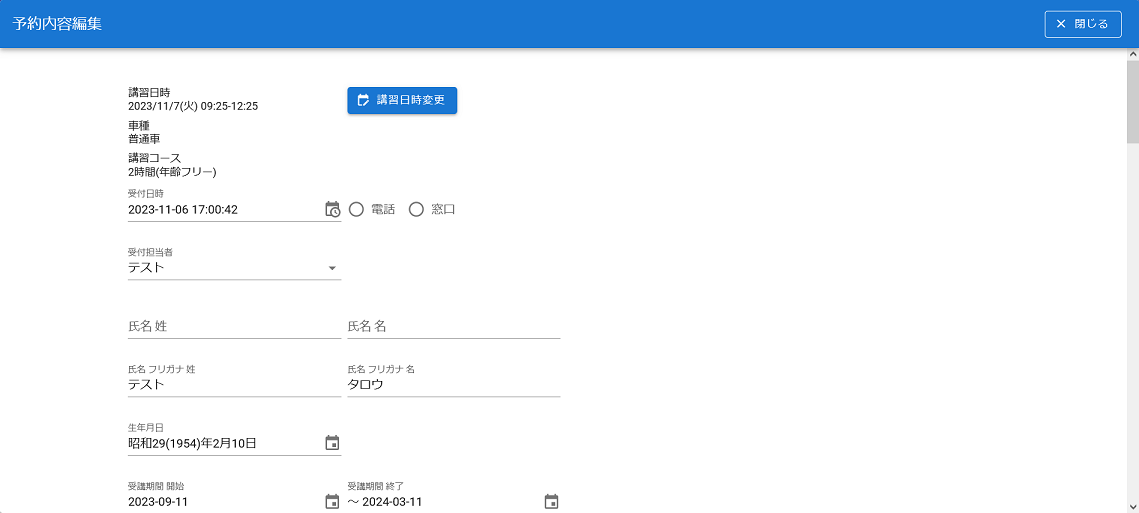This screenshot has width=1139, height=513.
Task: Click the 氏名 フリガナ 姓 field with テスト
Action: [234, 385]
